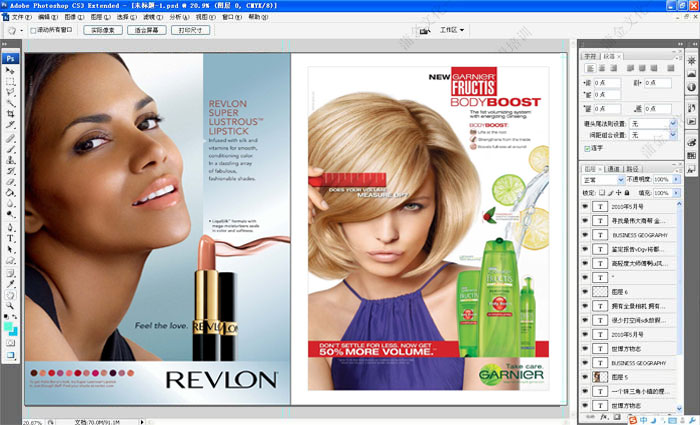This screenshot has width=700, height=425.
Task: Click the 实际像素 button
Action: coord(103,30)
